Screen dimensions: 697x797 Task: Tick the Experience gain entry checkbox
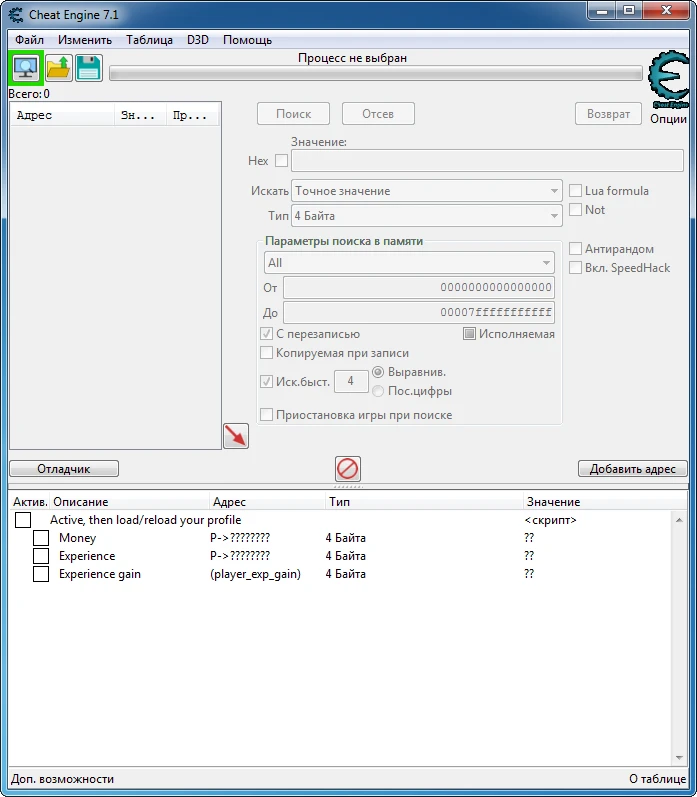tap(41, 574)
